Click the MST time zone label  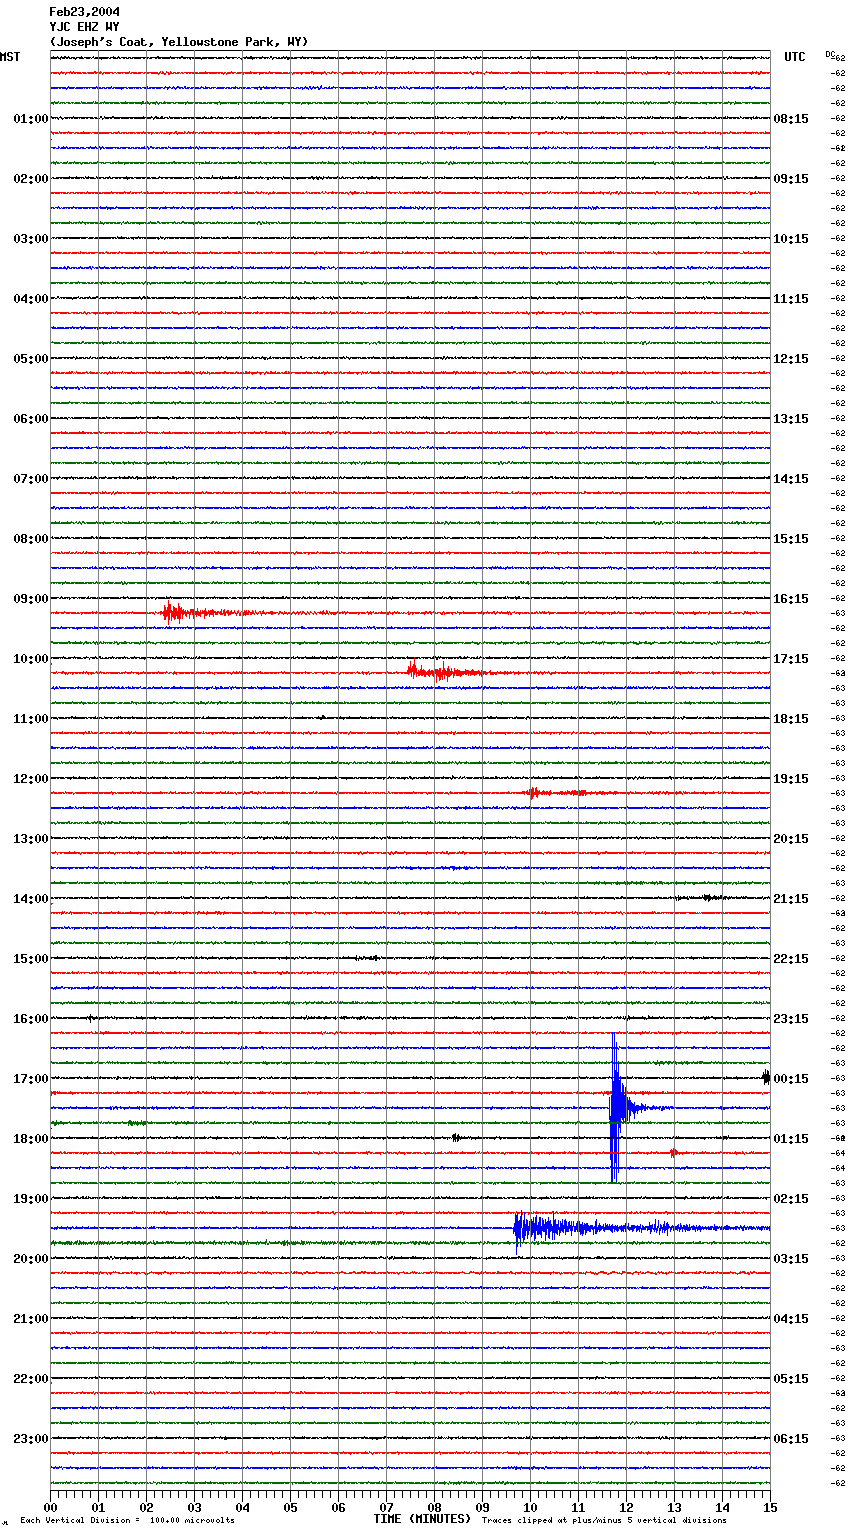coord(10,57)
